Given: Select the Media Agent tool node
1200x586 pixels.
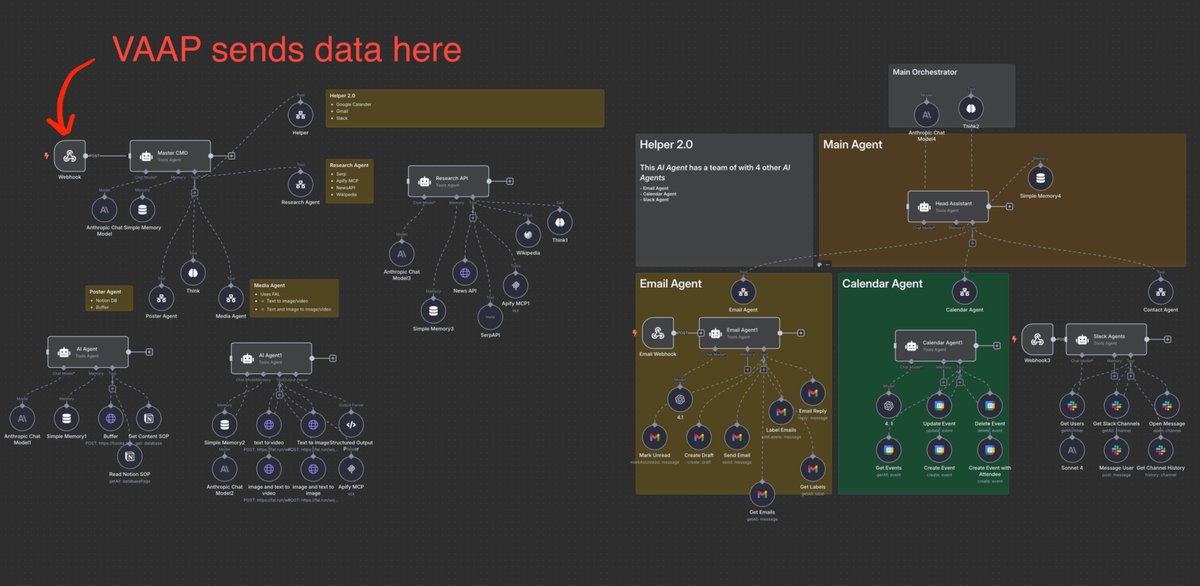Looking at the screenshot, I should [232, 297].
